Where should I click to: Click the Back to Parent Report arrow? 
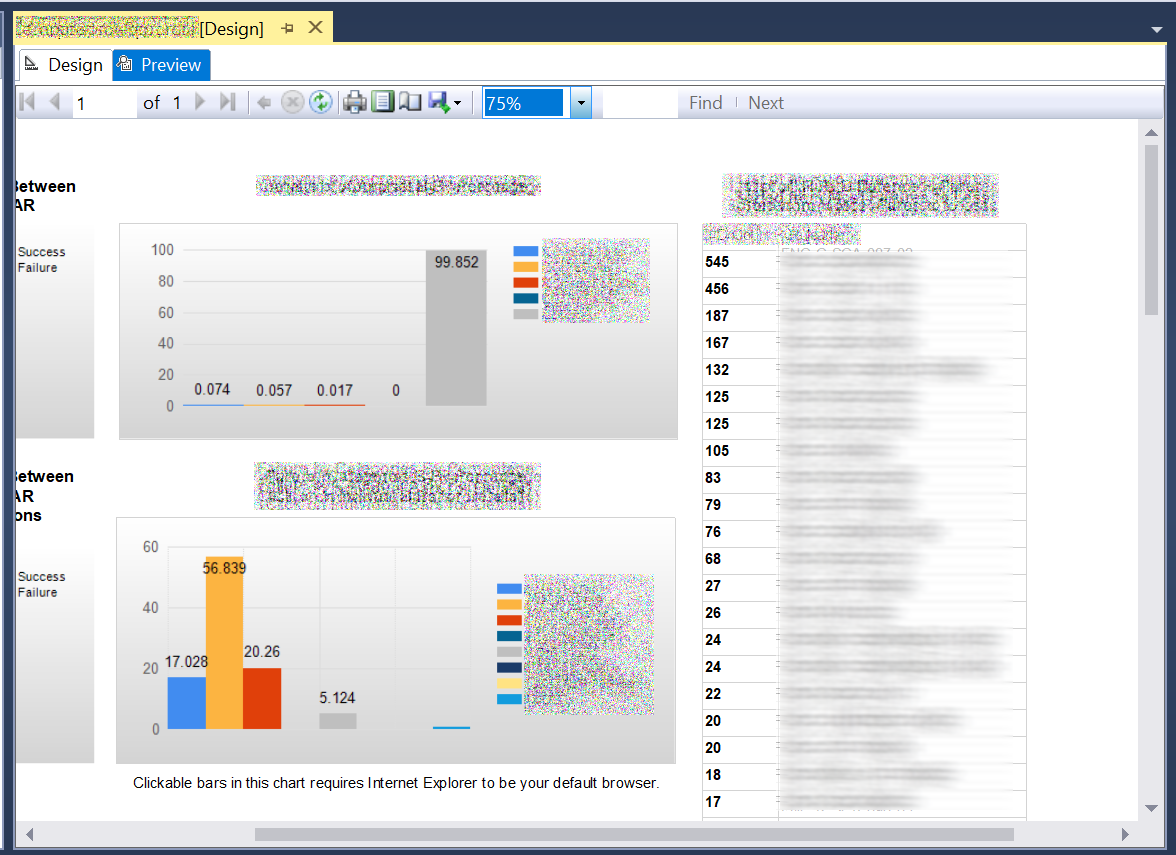pyautogui.click(x=263, y=103)
